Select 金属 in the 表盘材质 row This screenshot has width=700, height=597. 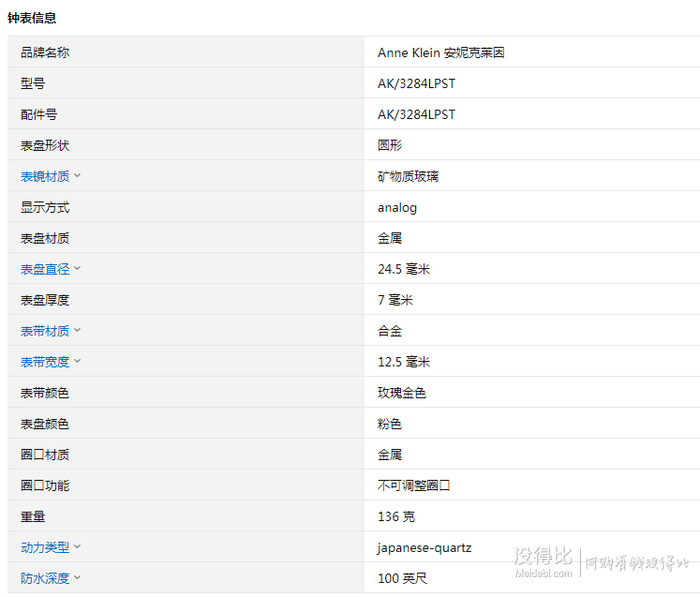point(390,238)
